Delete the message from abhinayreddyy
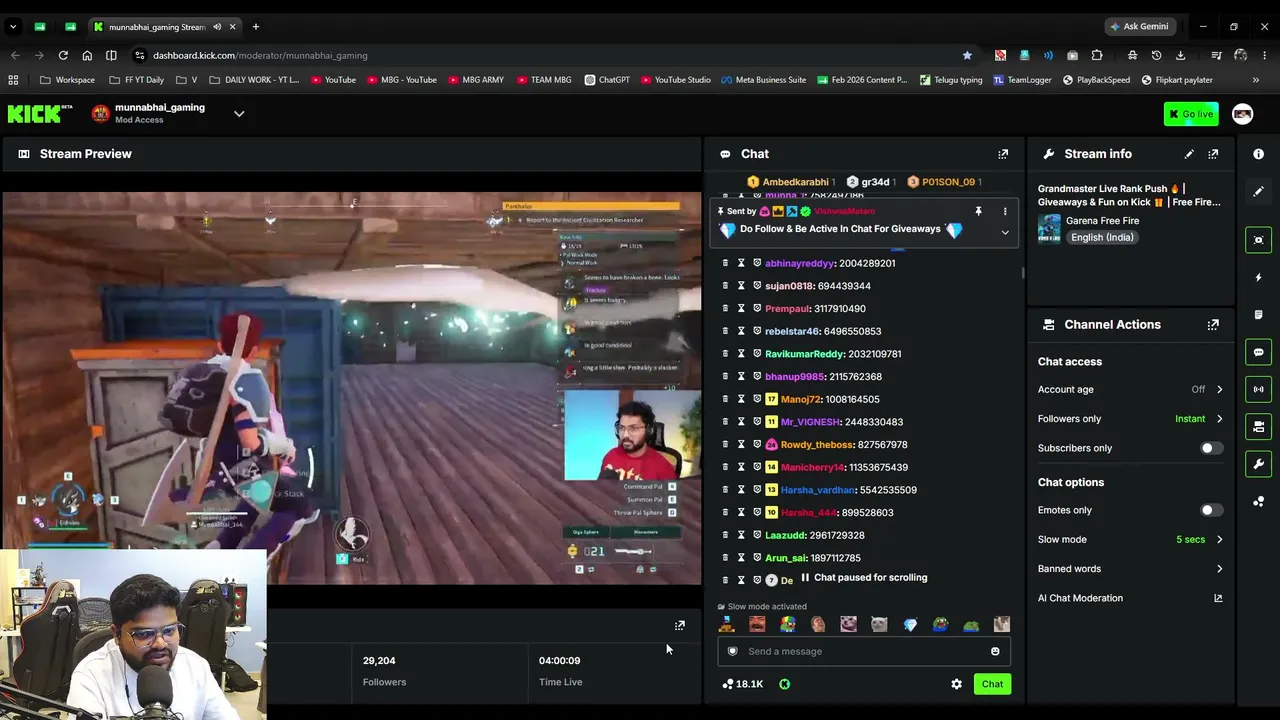 tap(725, 263)
